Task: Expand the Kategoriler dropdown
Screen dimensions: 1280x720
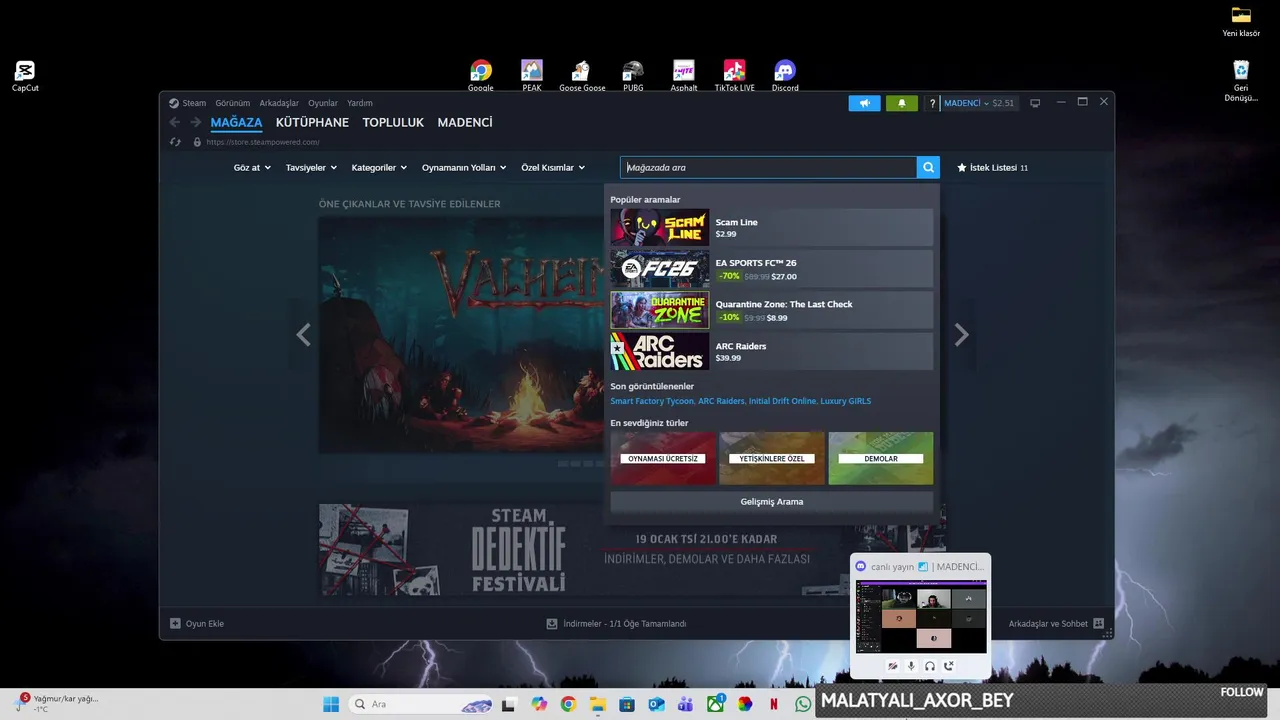Action: point(380,167)
